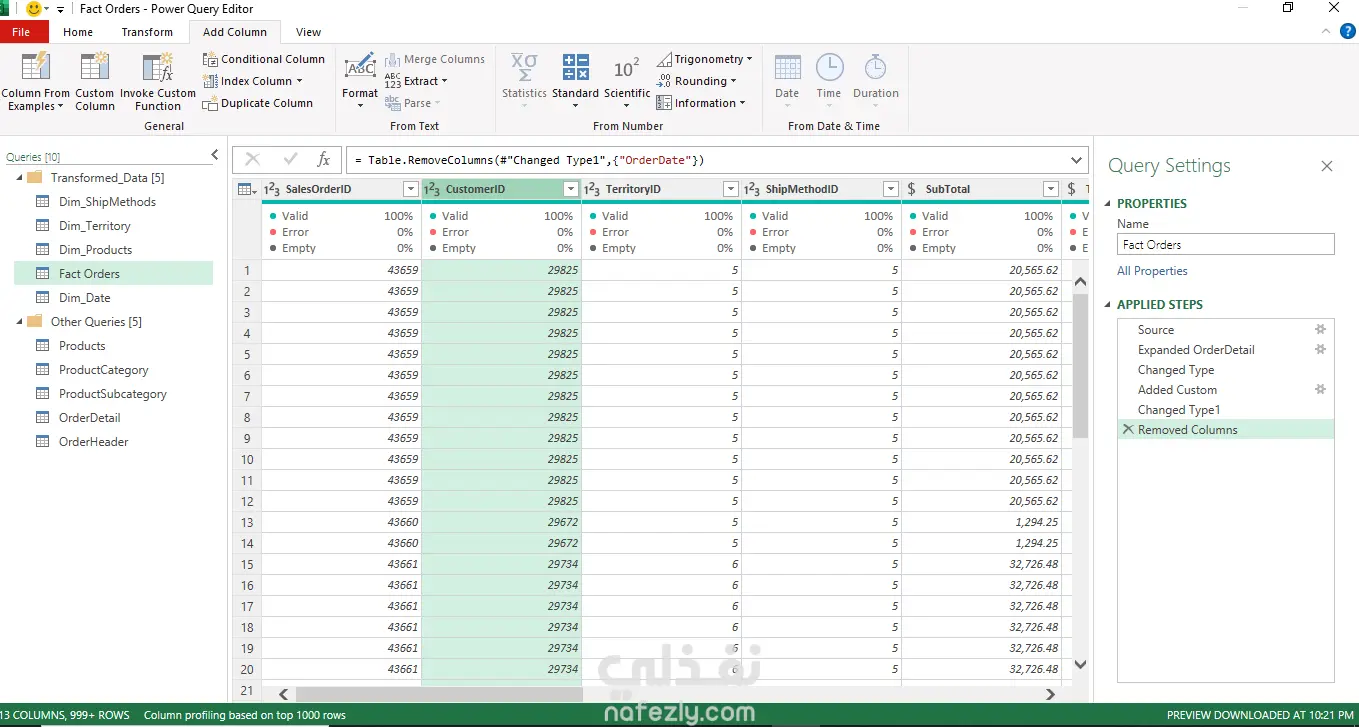This screenshot has width=1359, height=727.
Task: Select the Dim_ShipMethods query
Action: point(107,202)
